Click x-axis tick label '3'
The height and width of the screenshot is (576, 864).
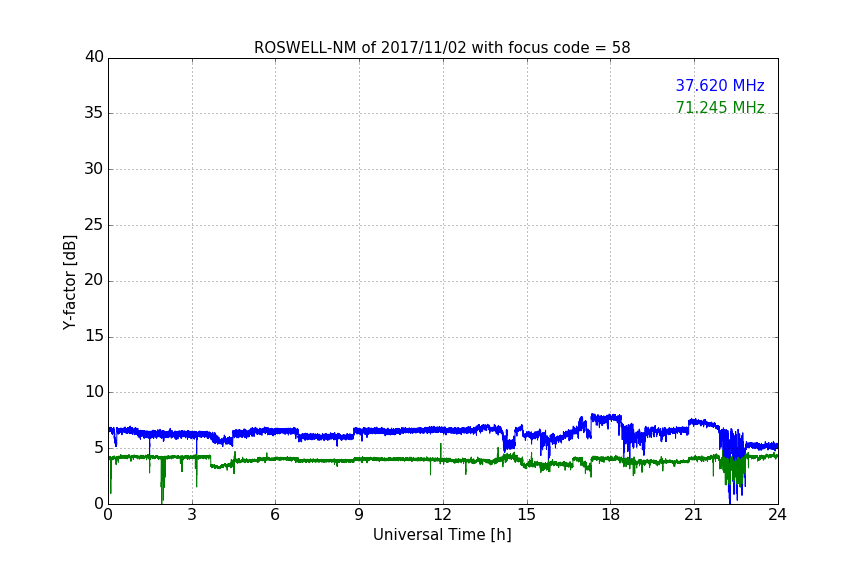(x=192, y=515)
